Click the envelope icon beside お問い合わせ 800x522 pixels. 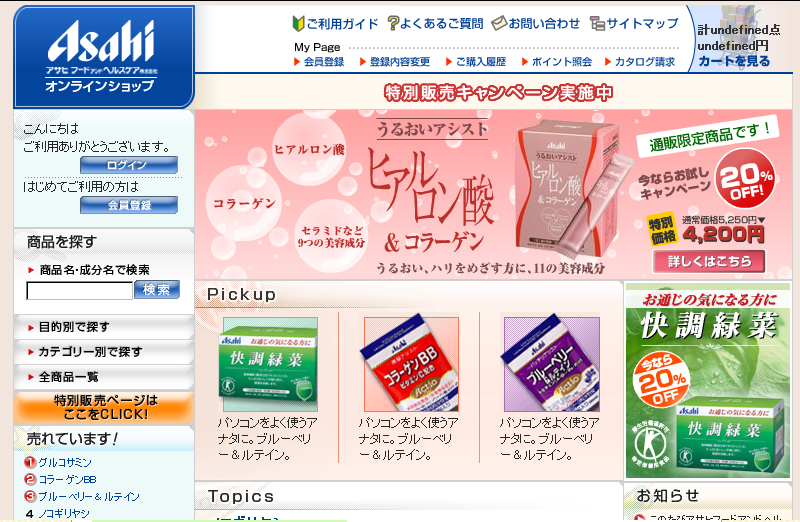click(x=498, y=23)
